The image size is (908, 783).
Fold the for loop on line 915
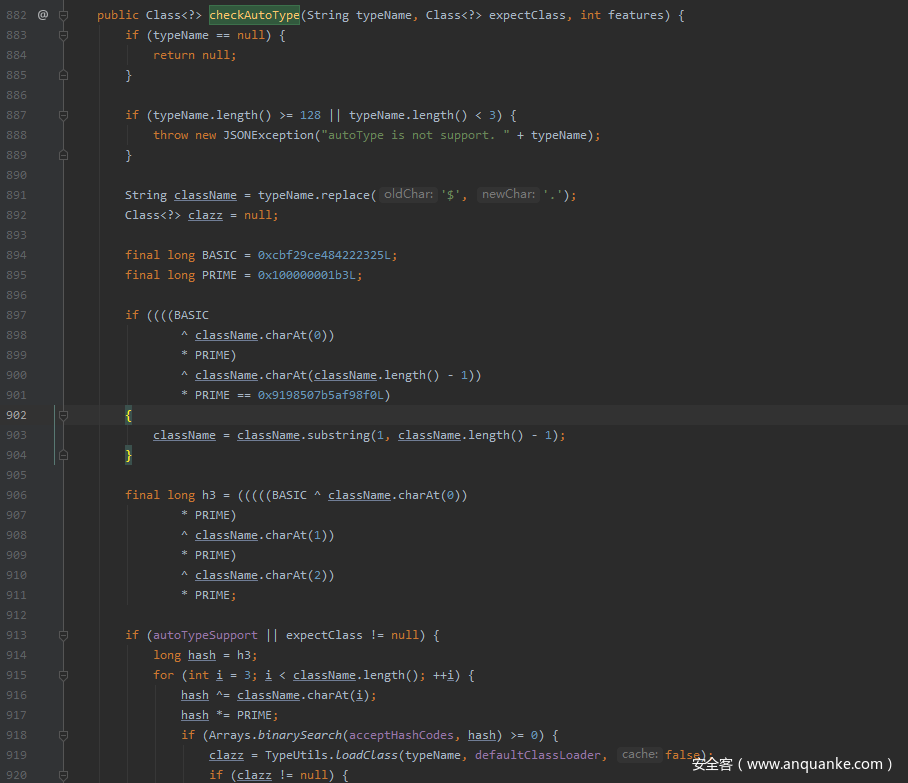(64, 675)
